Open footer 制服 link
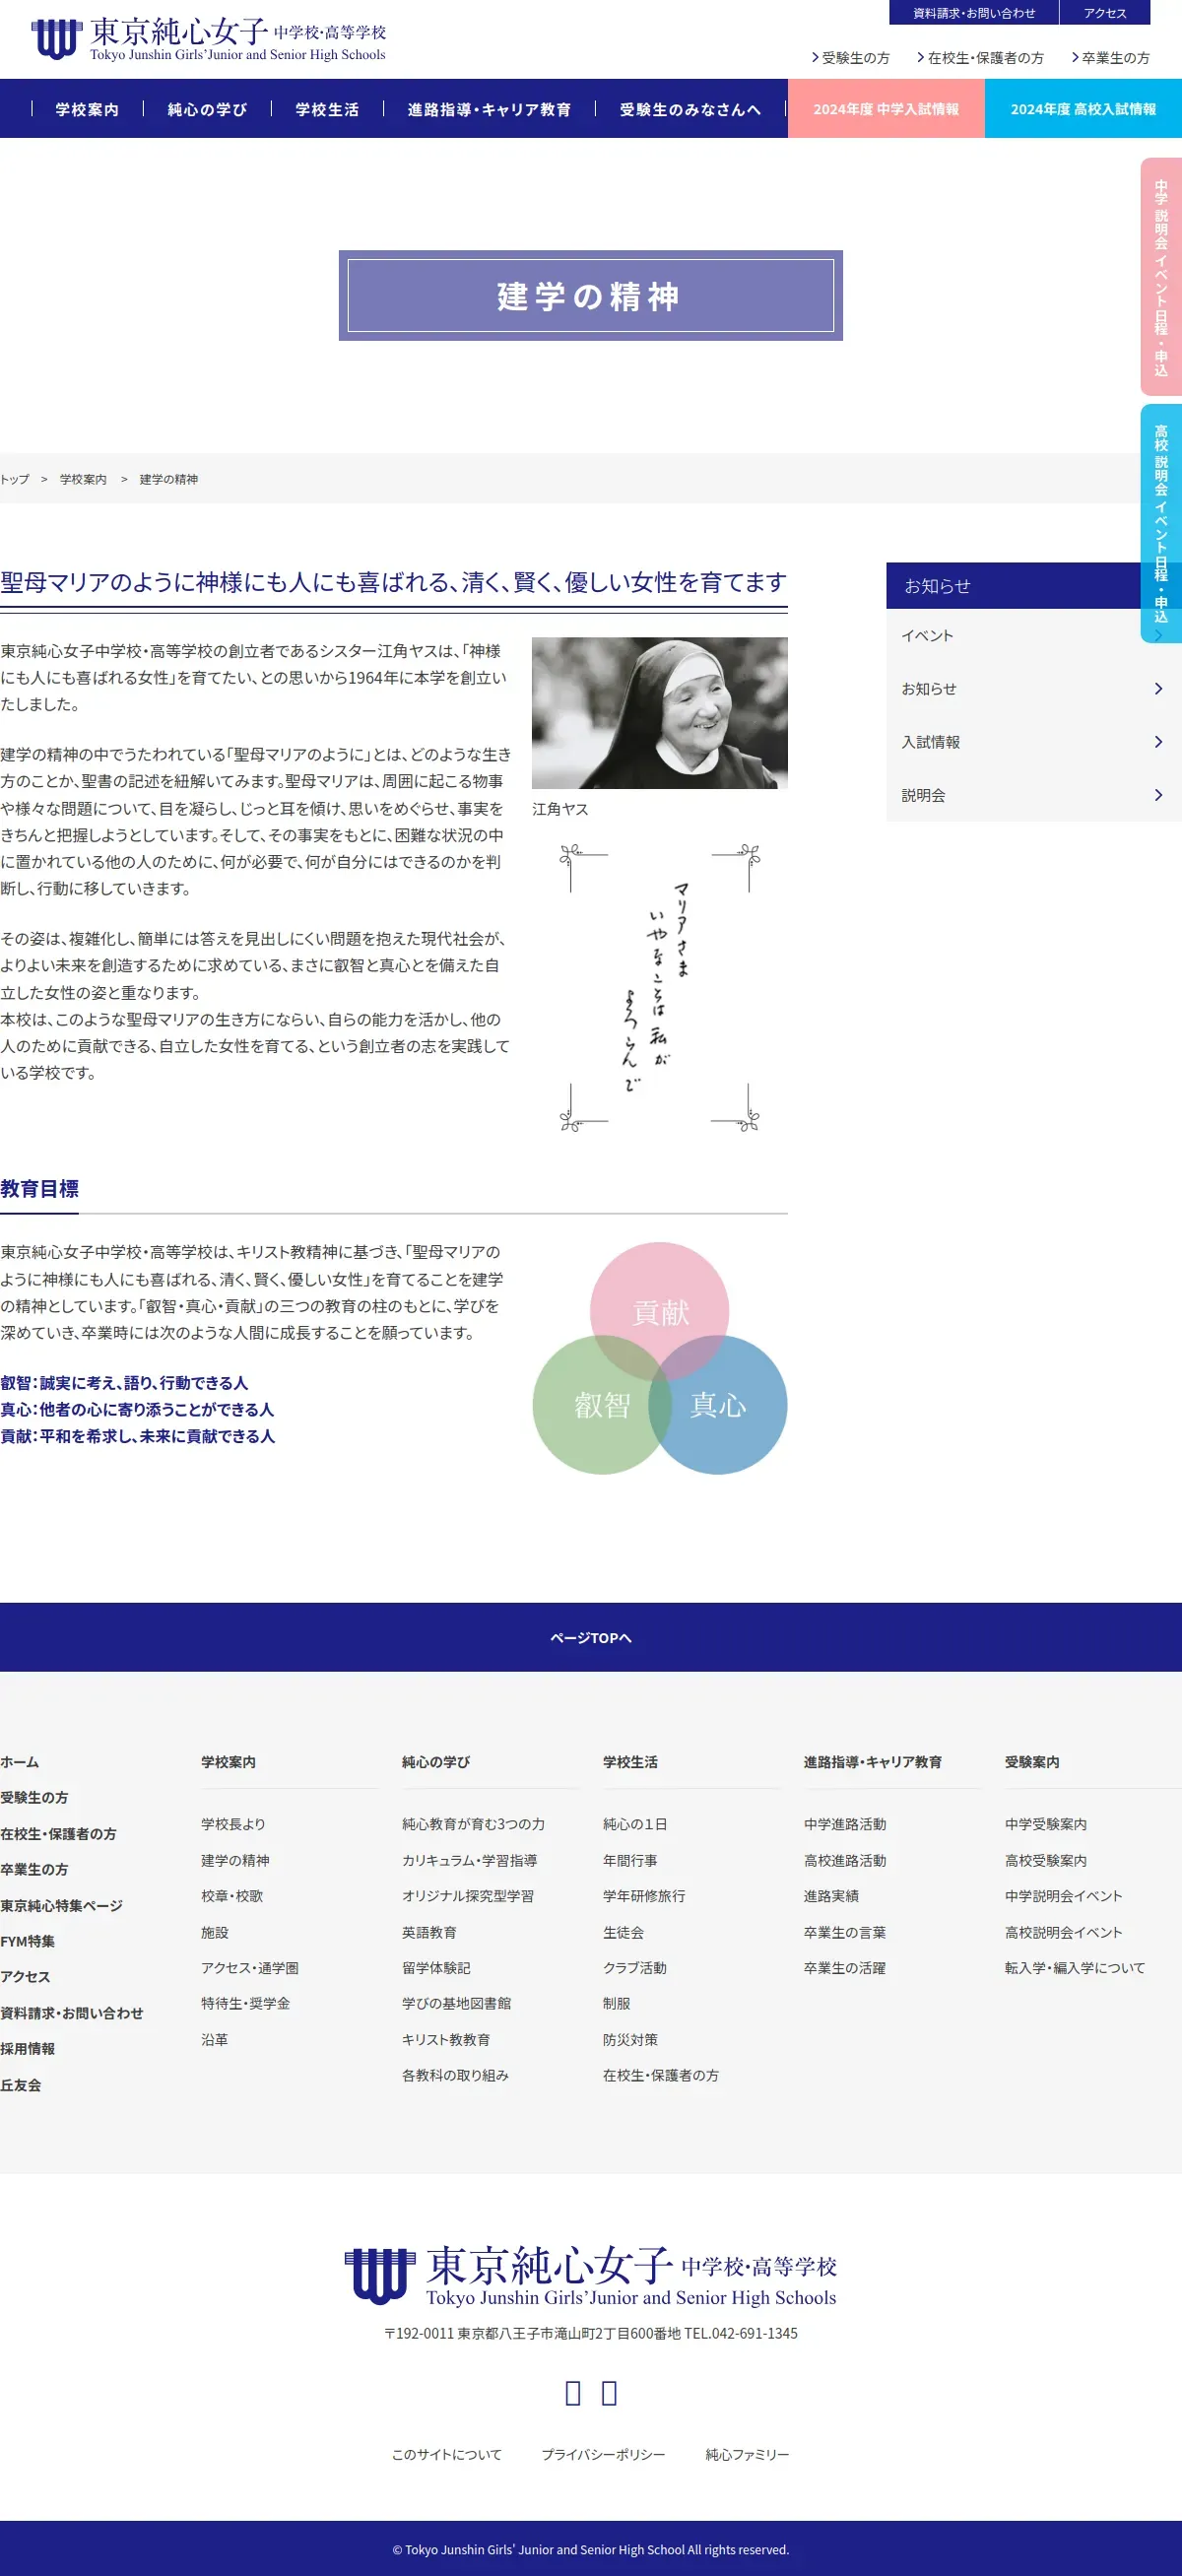Screen dimensions: 1182x2576 (617, 2003)
